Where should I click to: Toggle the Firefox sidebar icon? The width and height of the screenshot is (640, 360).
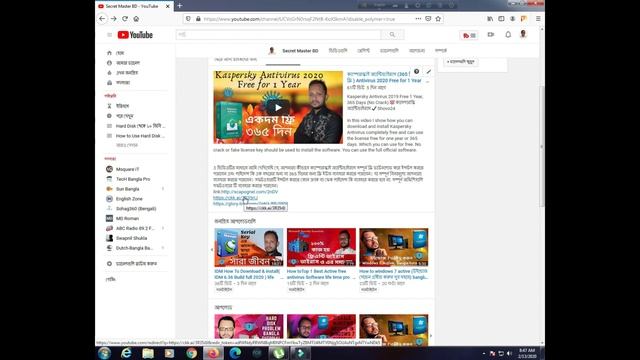tap(501, 19)
